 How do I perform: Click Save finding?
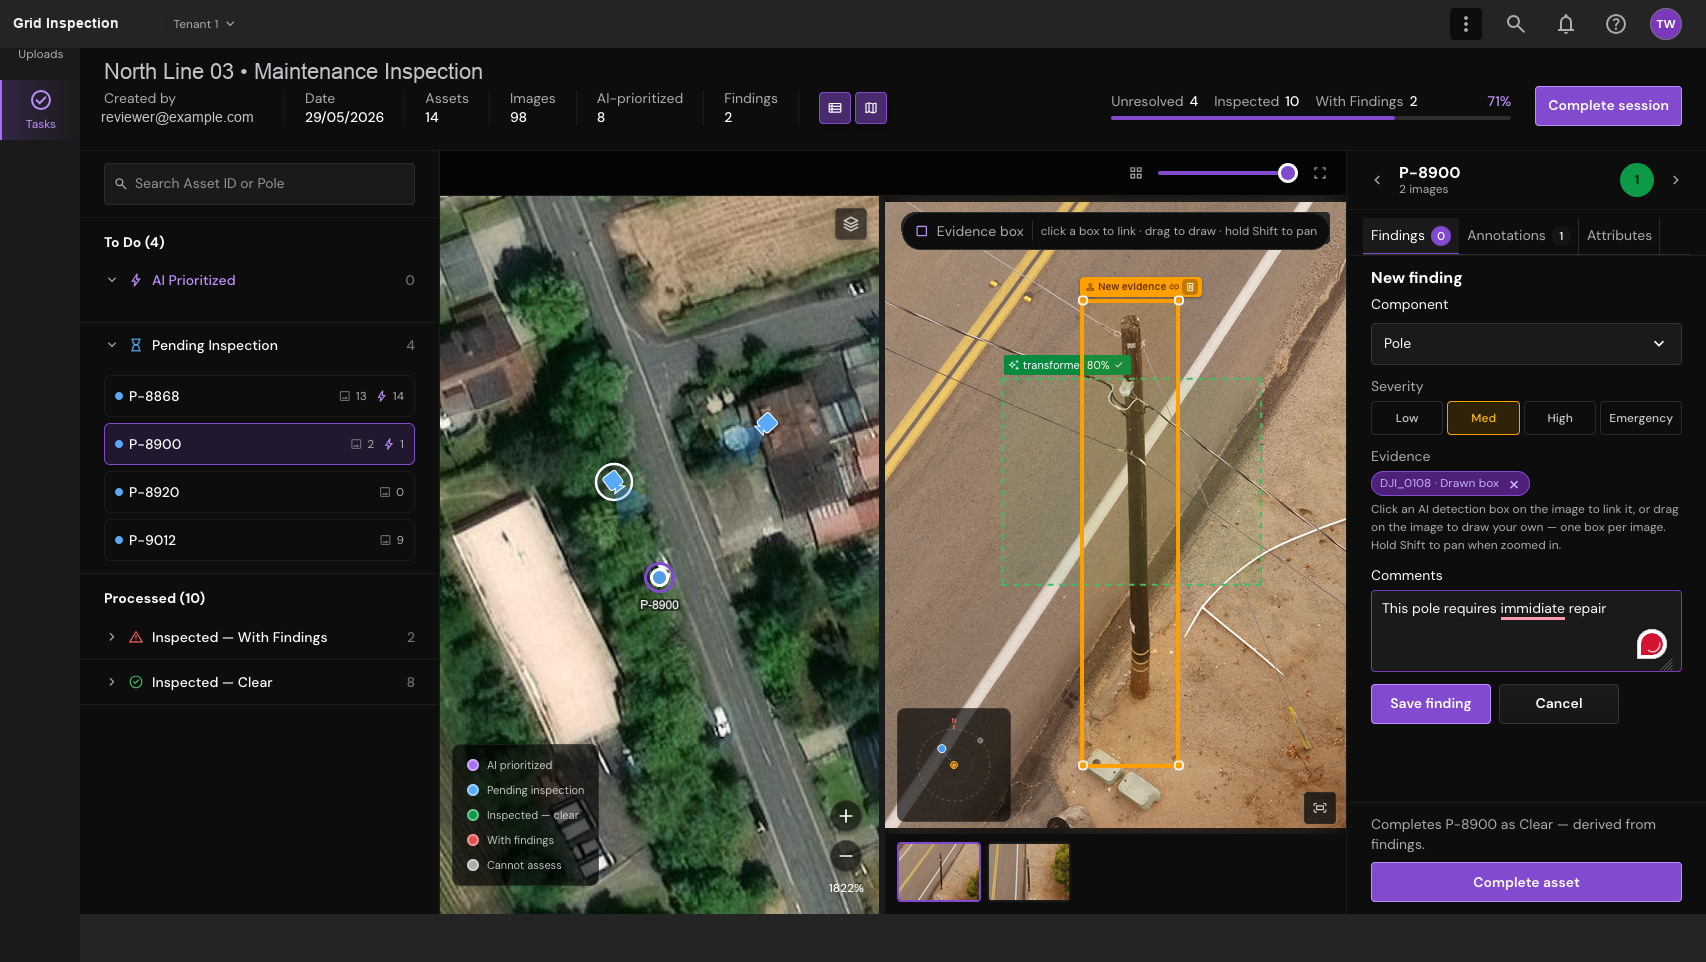click(1430, 704)
